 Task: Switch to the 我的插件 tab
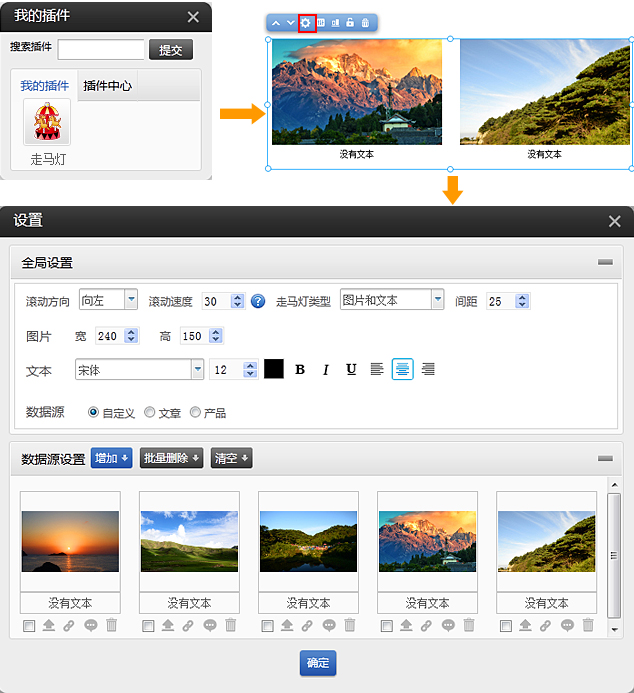pos(43,86)
